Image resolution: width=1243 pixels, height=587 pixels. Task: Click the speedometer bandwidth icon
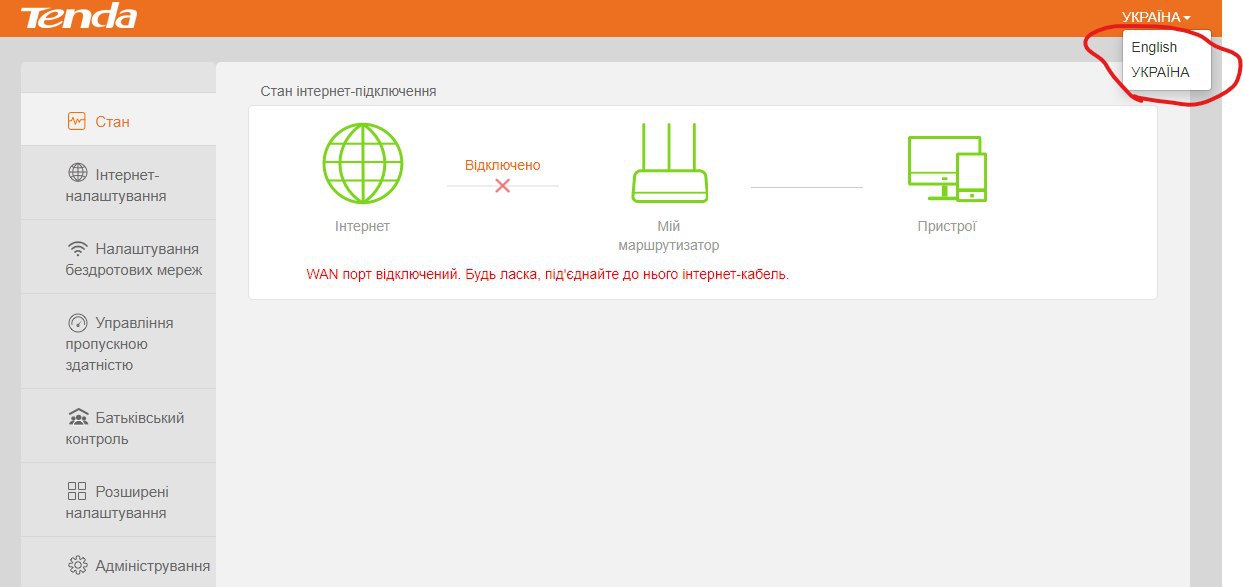[x=77, y=323]
